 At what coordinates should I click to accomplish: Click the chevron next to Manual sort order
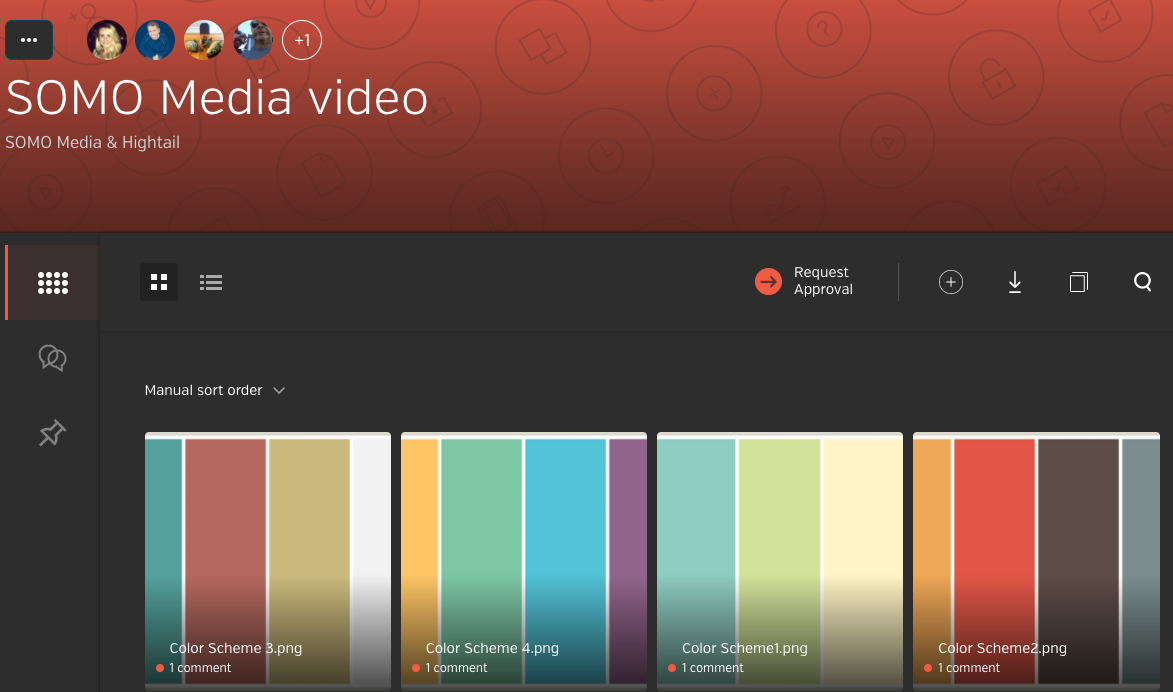[279, 391]
